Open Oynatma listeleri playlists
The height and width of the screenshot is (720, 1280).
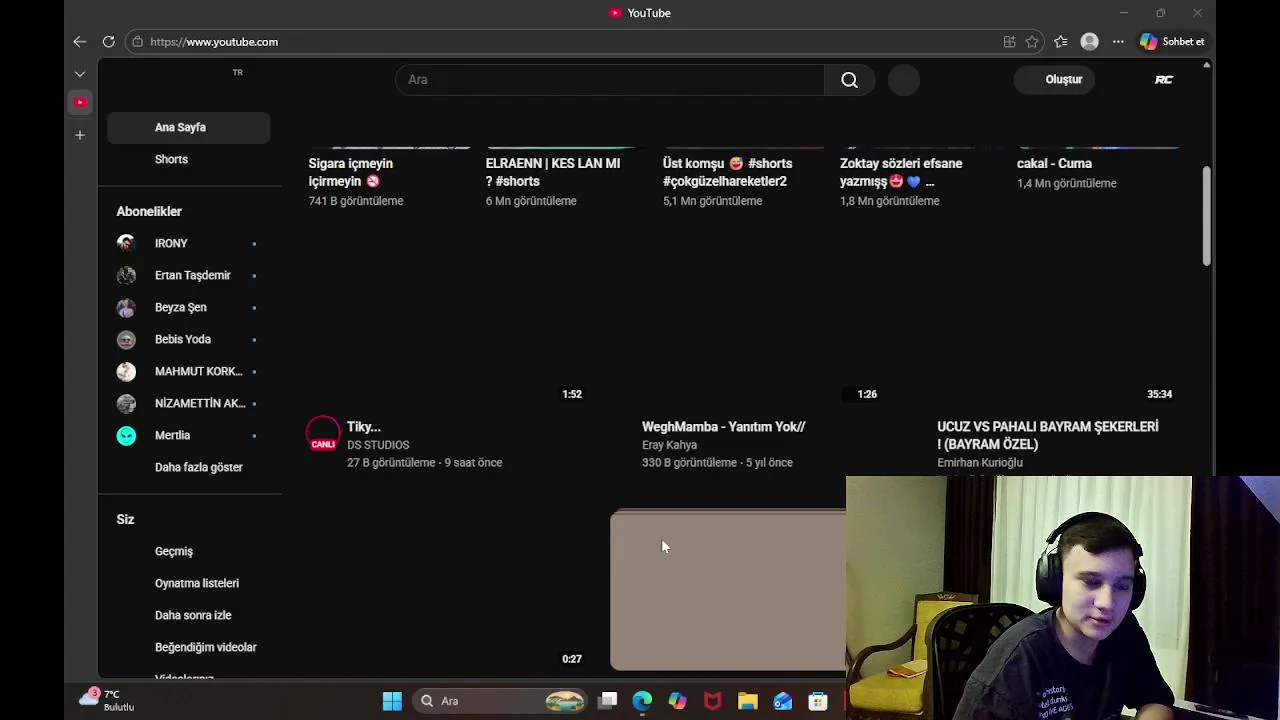click(x=188, y=583)
